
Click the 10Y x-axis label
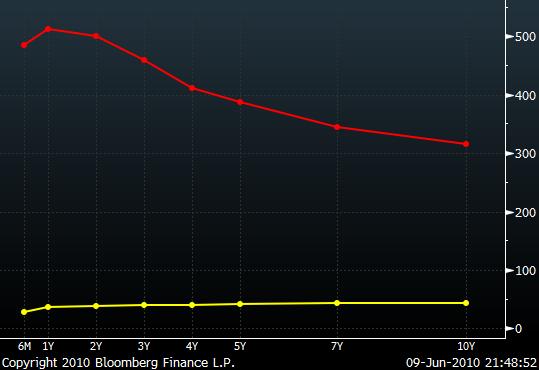(466, 346)
